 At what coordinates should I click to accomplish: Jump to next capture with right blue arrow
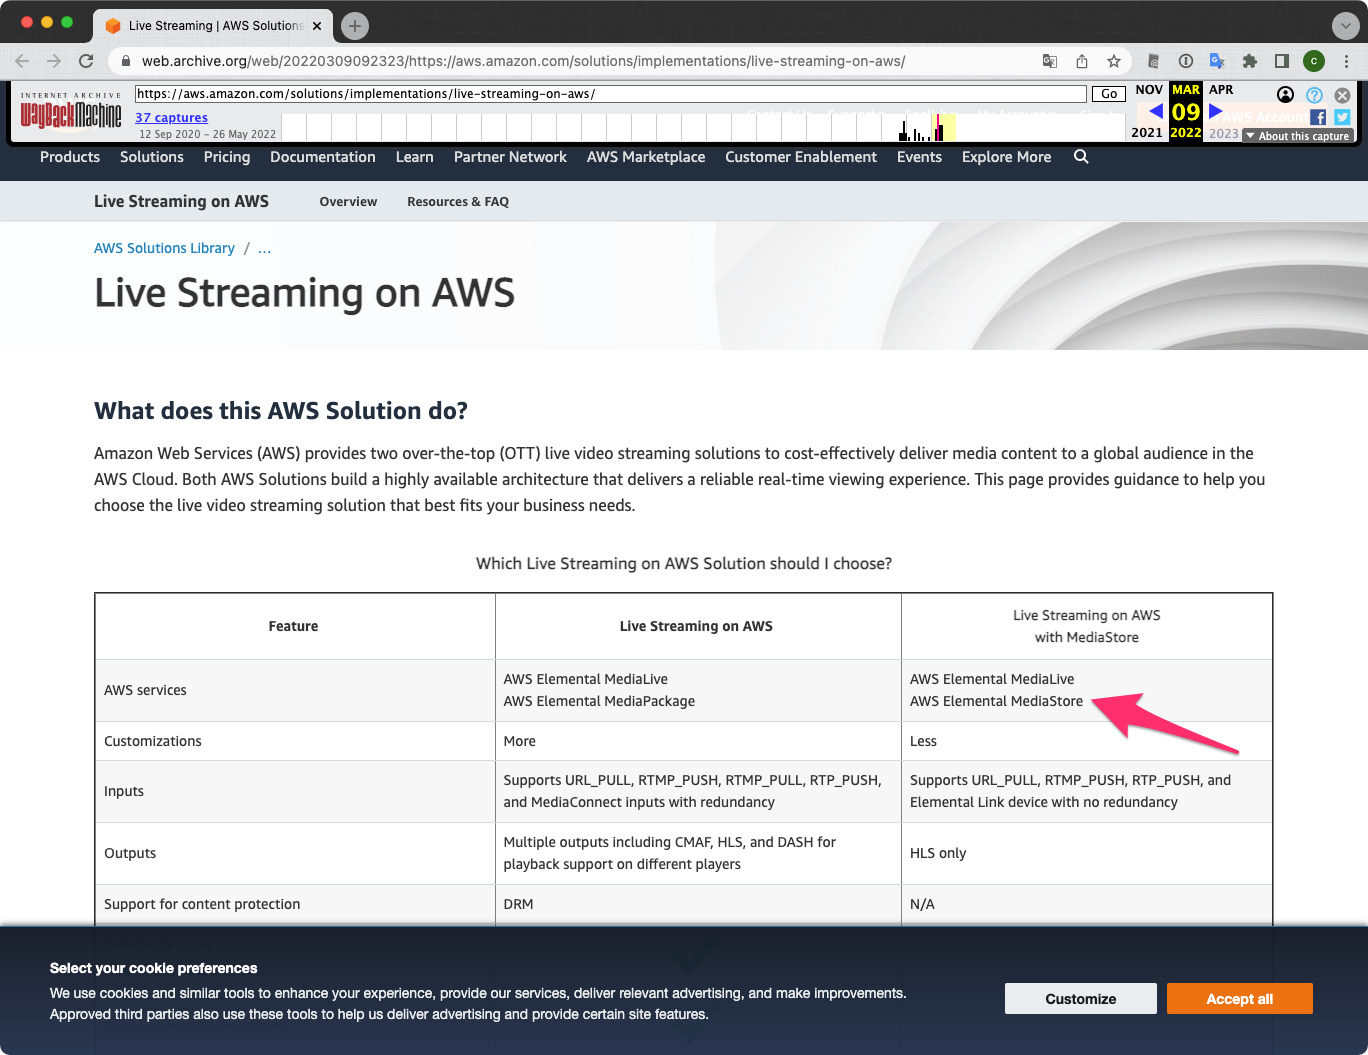click(1215, 111)
